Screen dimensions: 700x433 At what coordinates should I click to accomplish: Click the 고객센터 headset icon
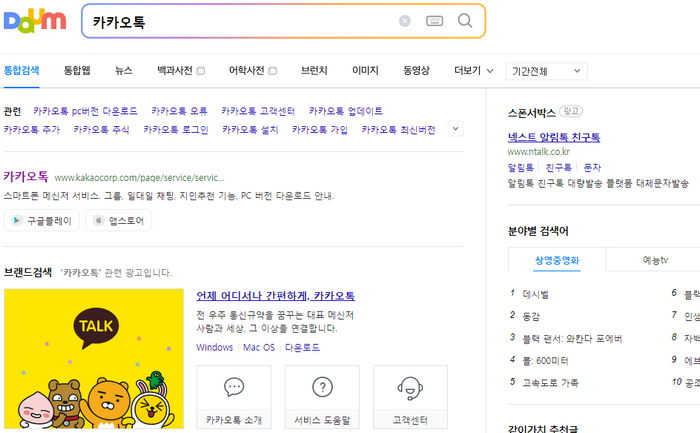(410, 388)
